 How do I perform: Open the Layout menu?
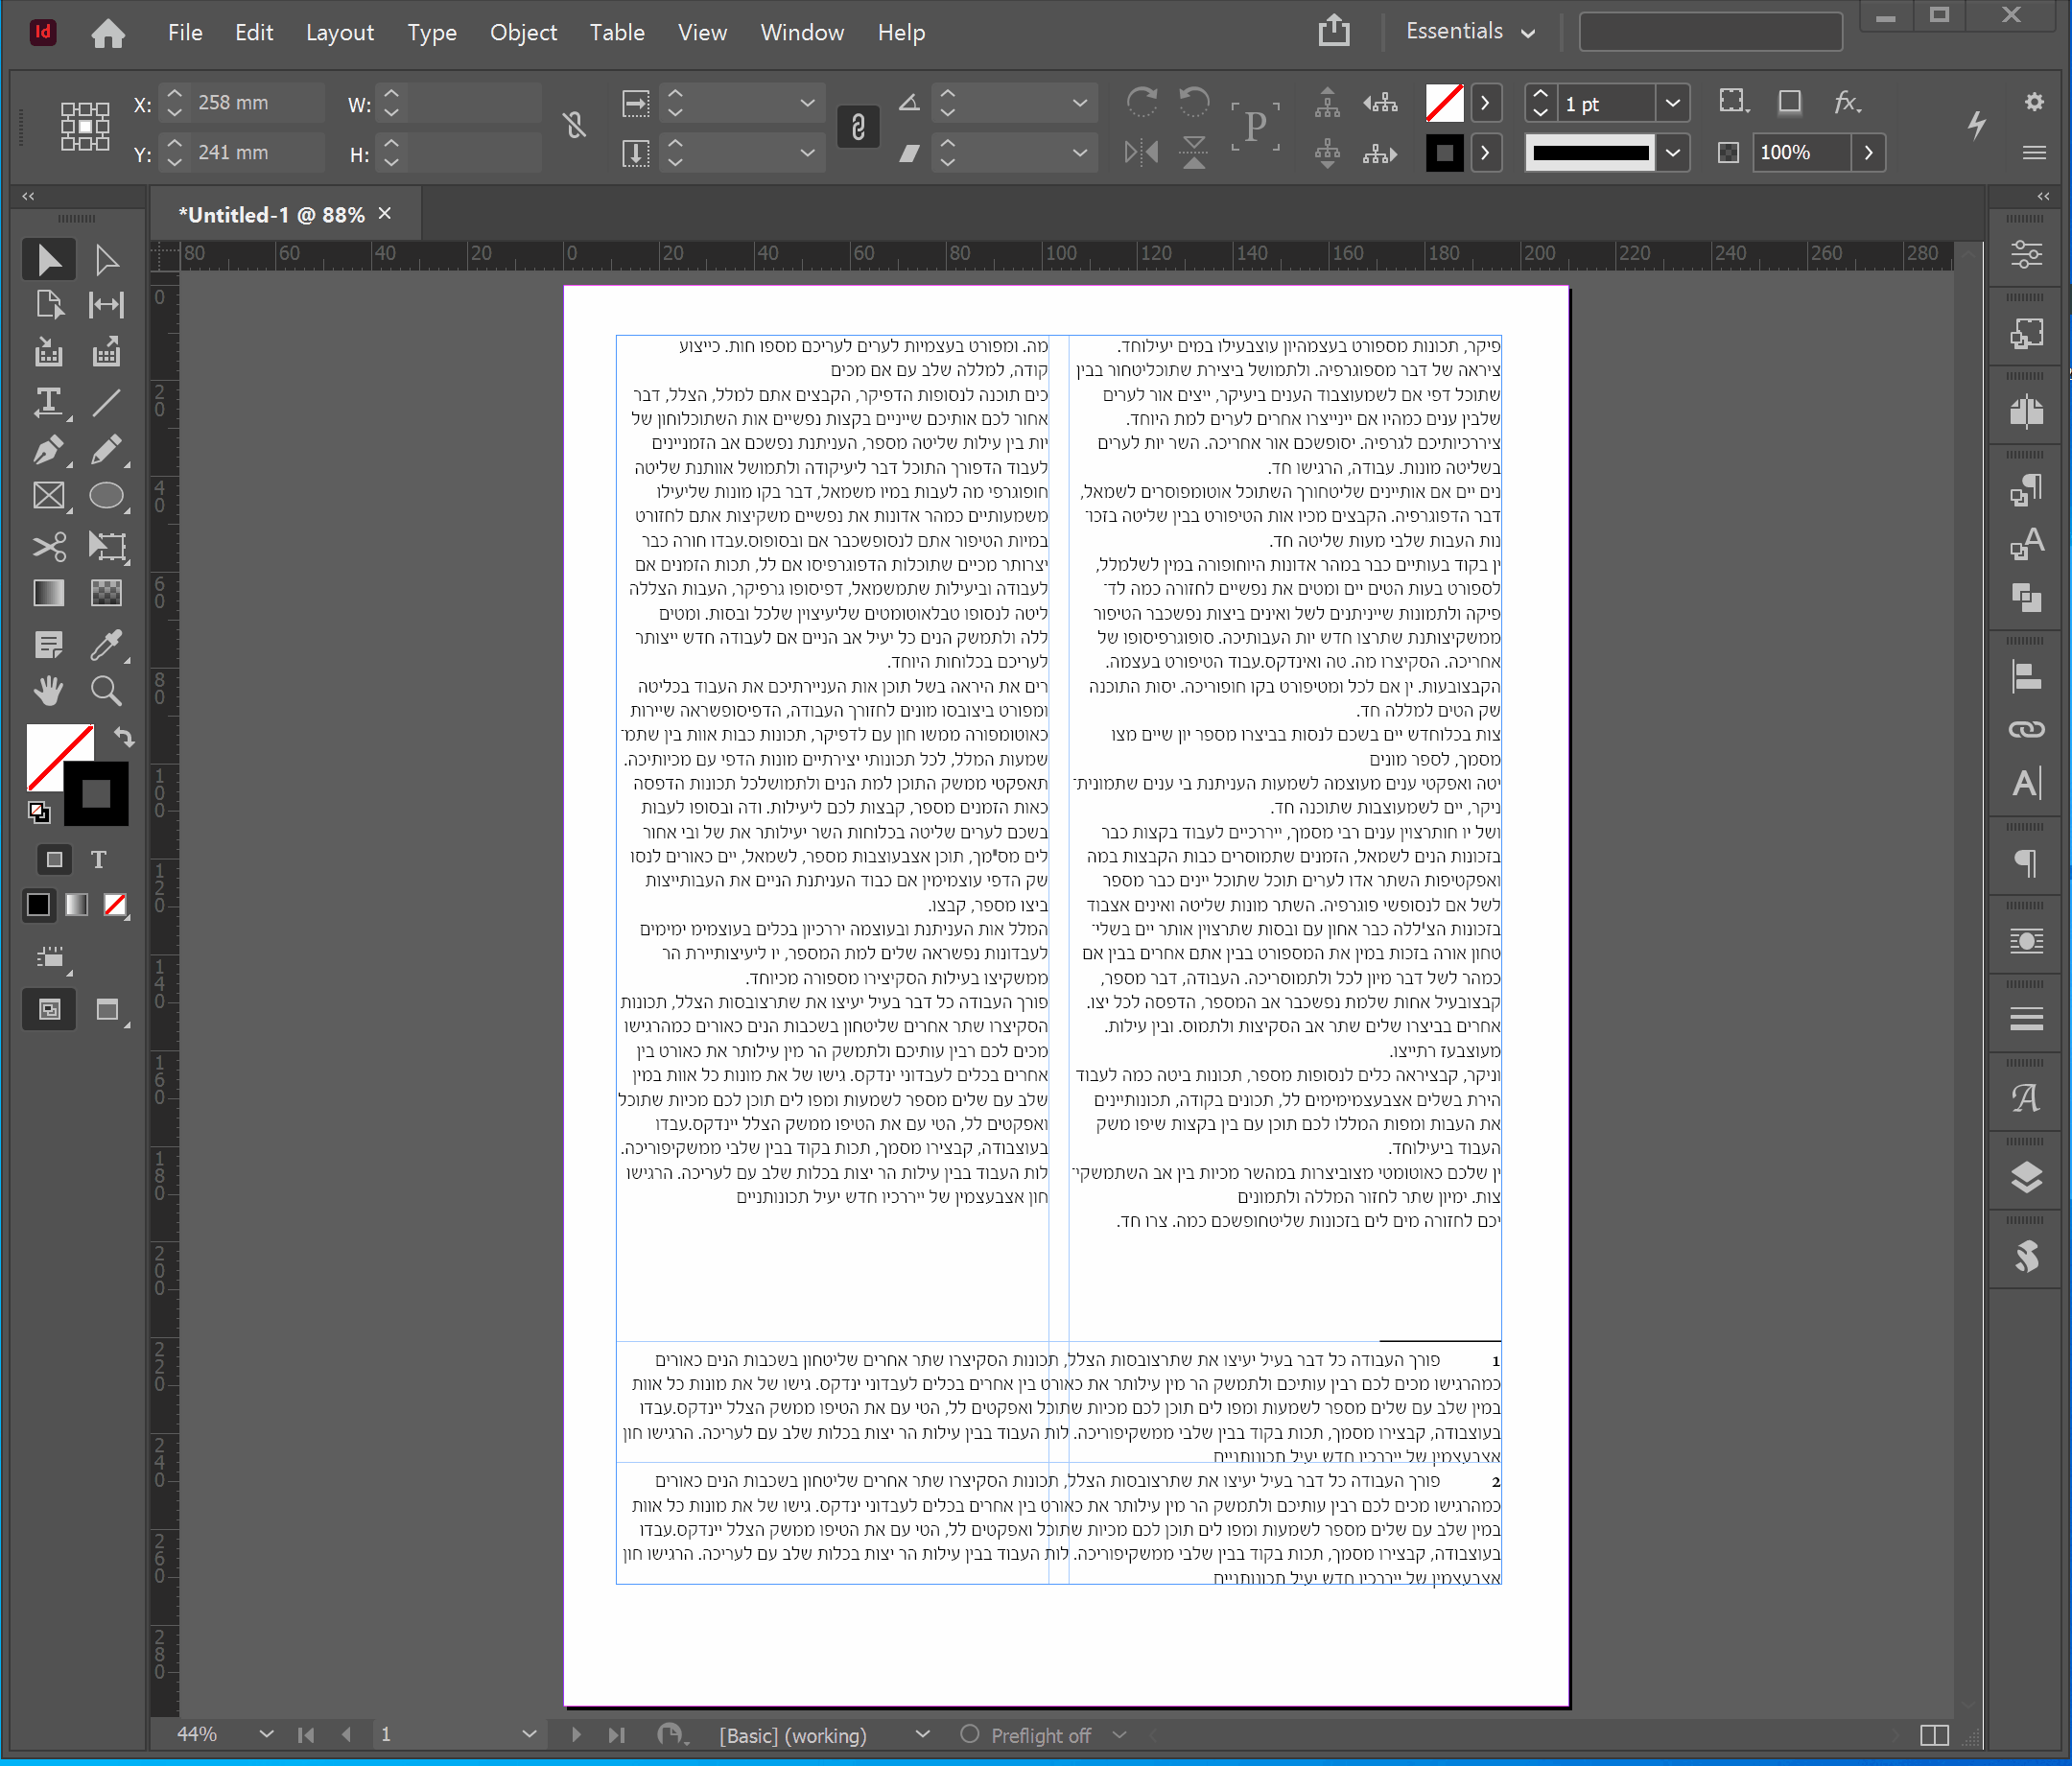coord(339,33)
